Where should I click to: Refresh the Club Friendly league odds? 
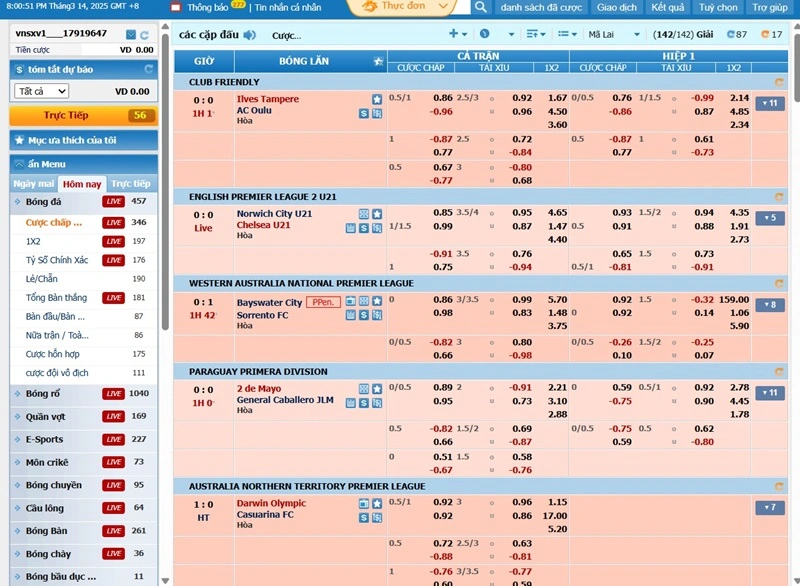[x=779, y=82]
